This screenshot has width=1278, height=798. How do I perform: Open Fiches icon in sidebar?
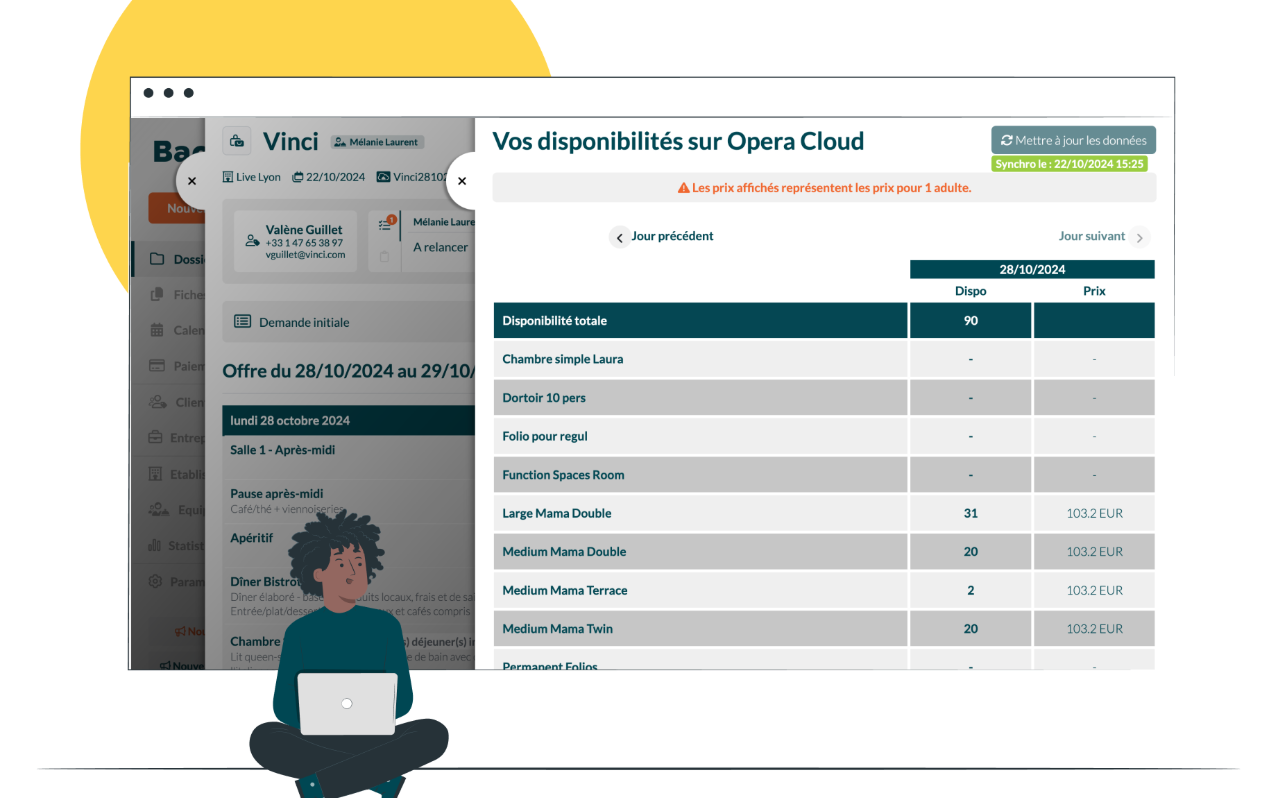[157, 295]
